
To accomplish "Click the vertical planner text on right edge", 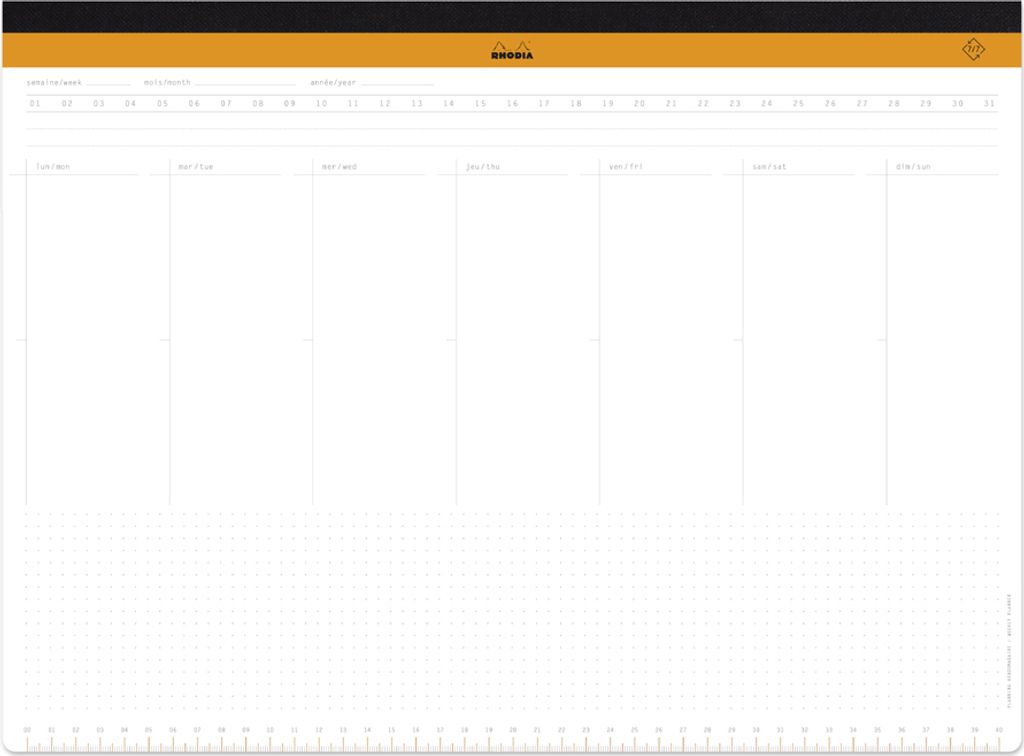I will point(1010,640).
